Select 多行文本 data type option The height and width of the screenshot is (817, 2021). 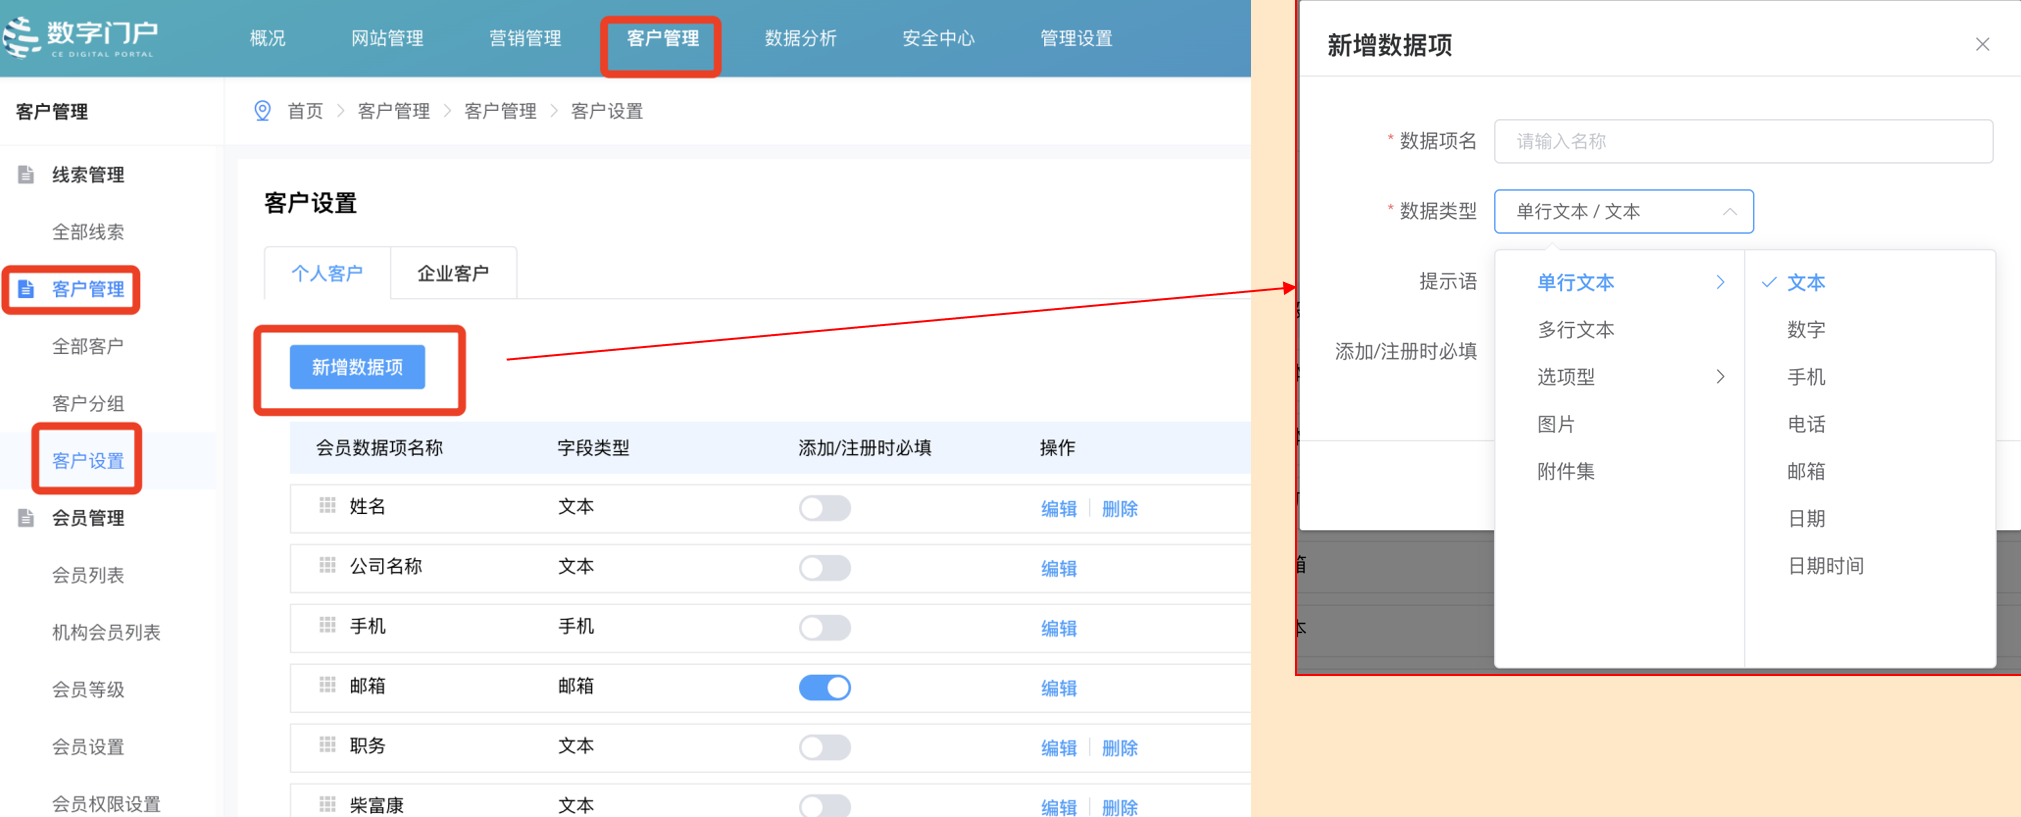(1576, 330)
